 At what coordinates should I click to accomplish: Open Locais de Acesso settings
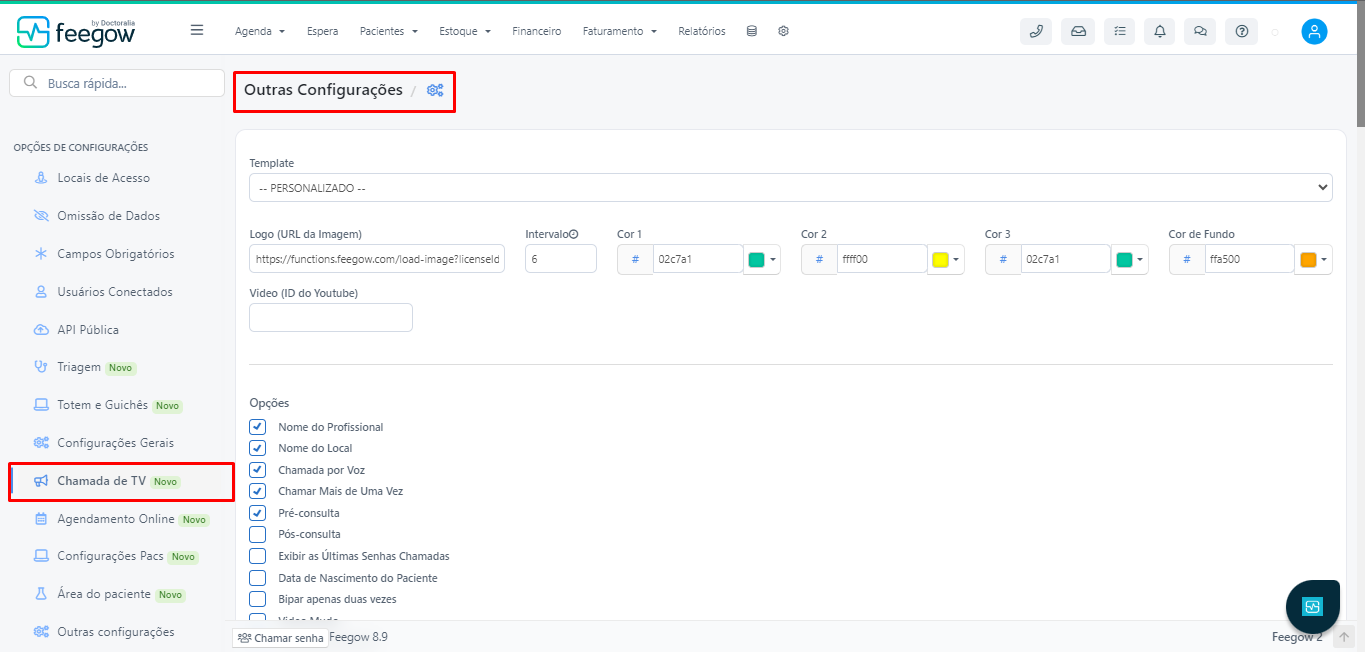[x=104, y=178]
